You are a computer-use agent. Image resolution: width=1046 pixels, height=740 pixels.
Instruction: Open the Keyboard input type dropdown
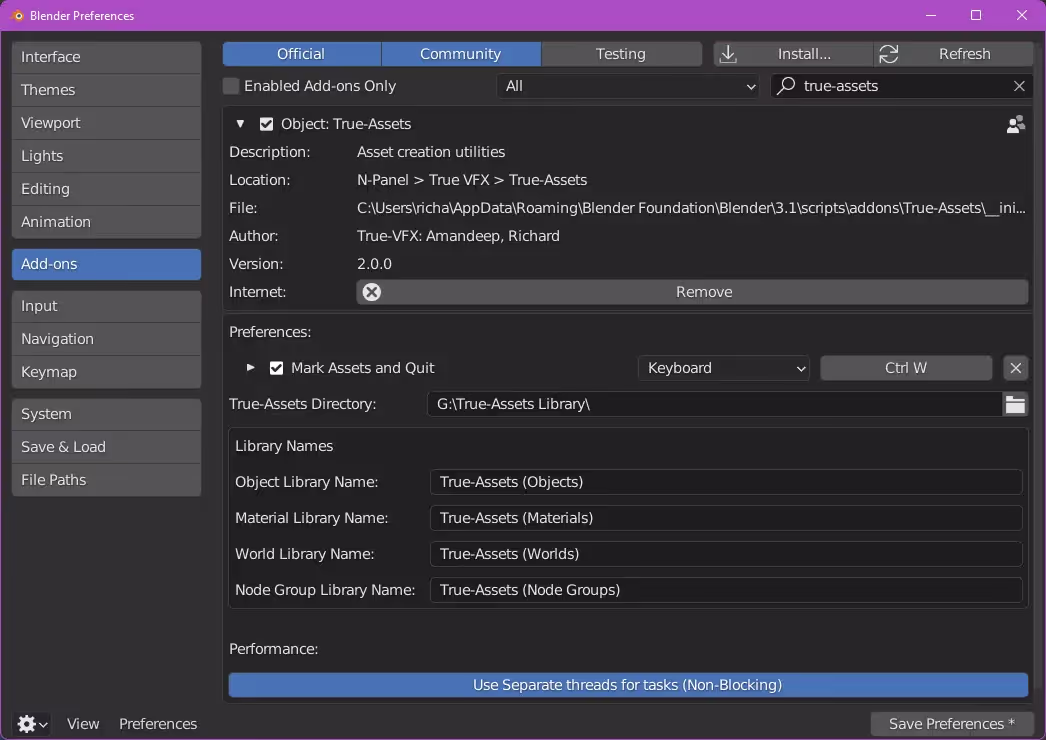coord(724,368)
